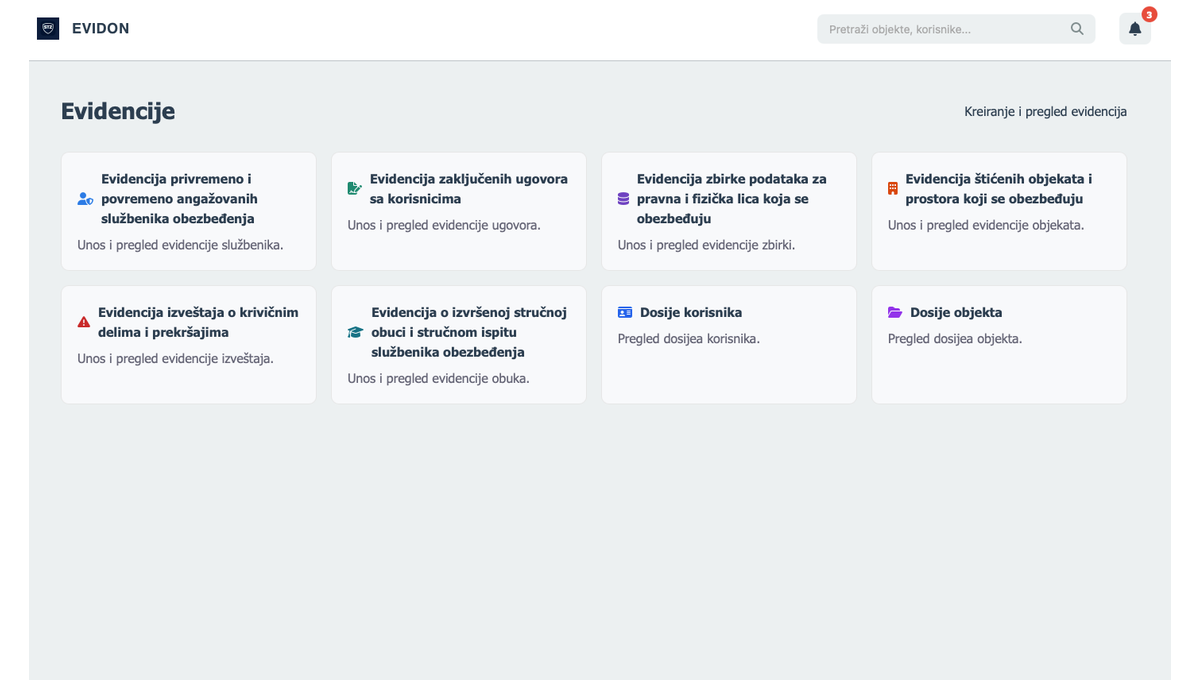Click the purple open folder icon
1200x680 pixels.
(895, 312)
